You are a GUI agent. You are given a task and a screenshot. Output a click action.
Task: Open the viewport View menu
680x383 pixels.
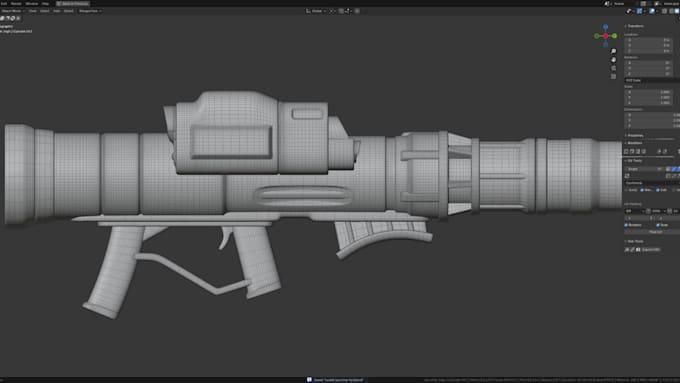33,11
